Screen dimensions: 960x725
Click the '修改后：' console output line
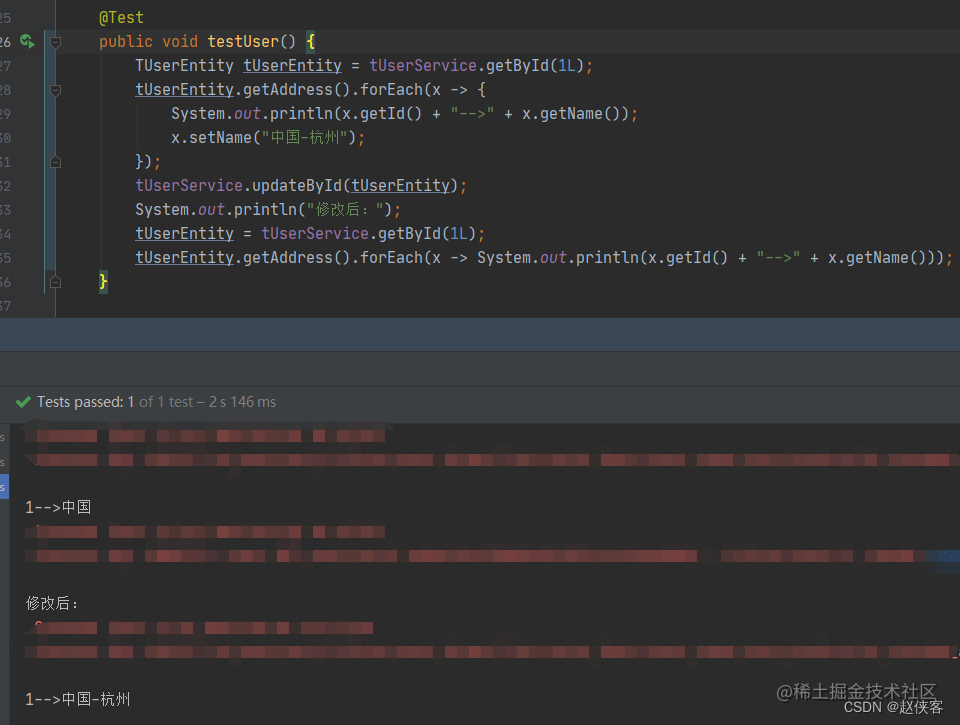point(52,603)
